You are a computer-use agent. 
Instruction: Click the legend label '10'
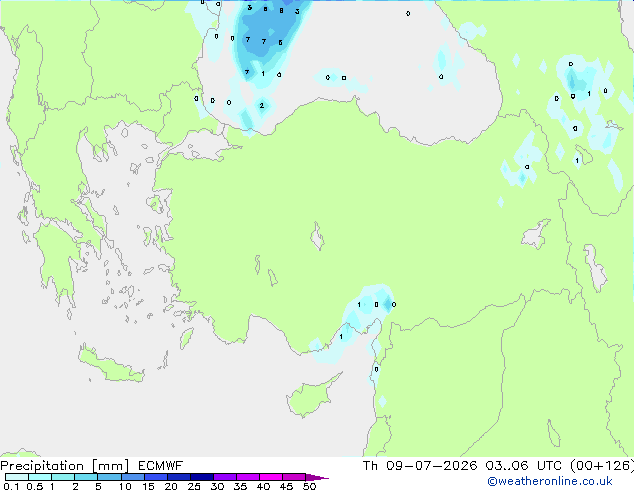tap(125, 486)
